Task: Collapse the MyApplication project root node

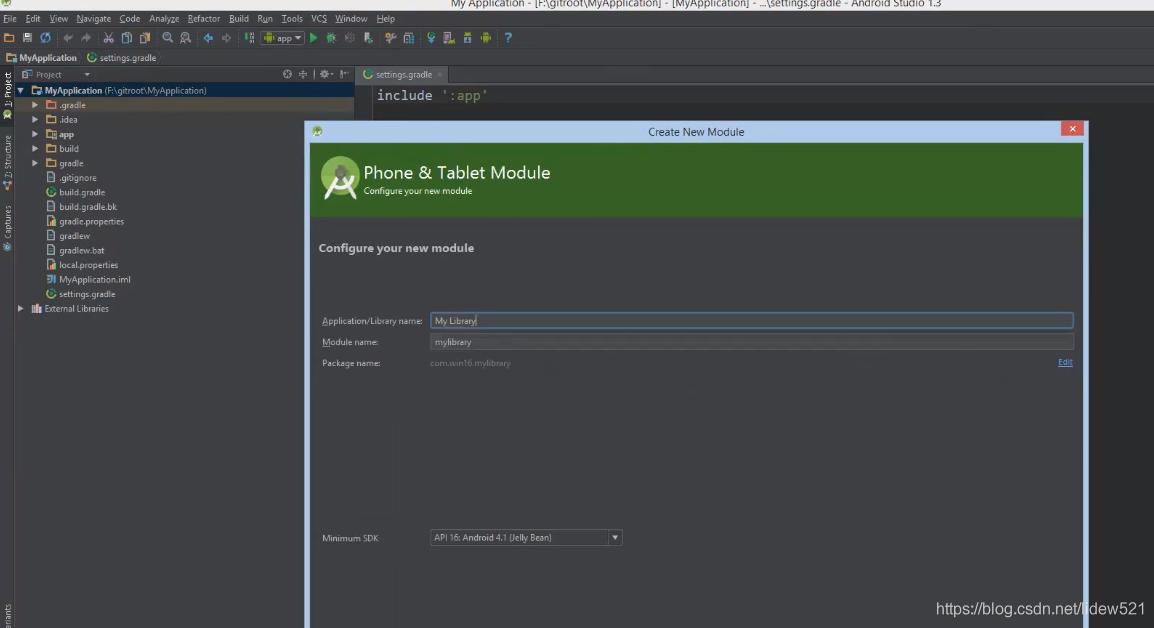Action: 19,90
